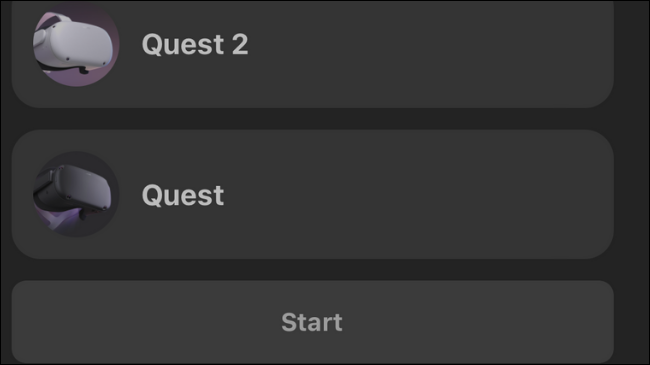Click the "Quest" text label
650x365 pixels.
click(x=183, y=195)
